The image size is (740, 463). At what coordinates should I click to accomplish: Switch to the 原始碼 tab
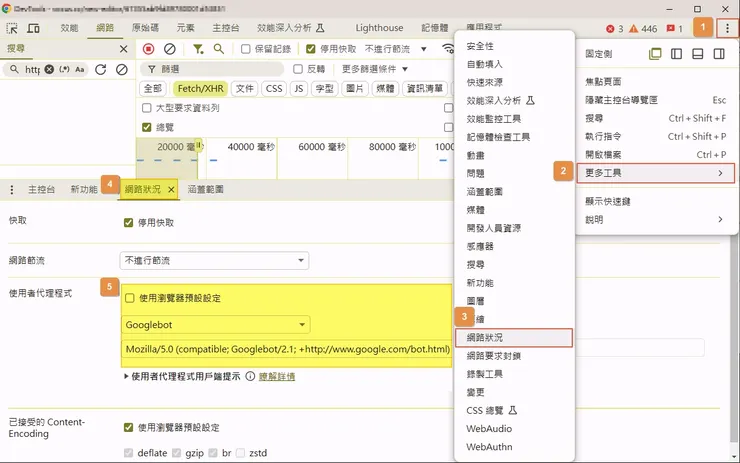coord(145,28)
